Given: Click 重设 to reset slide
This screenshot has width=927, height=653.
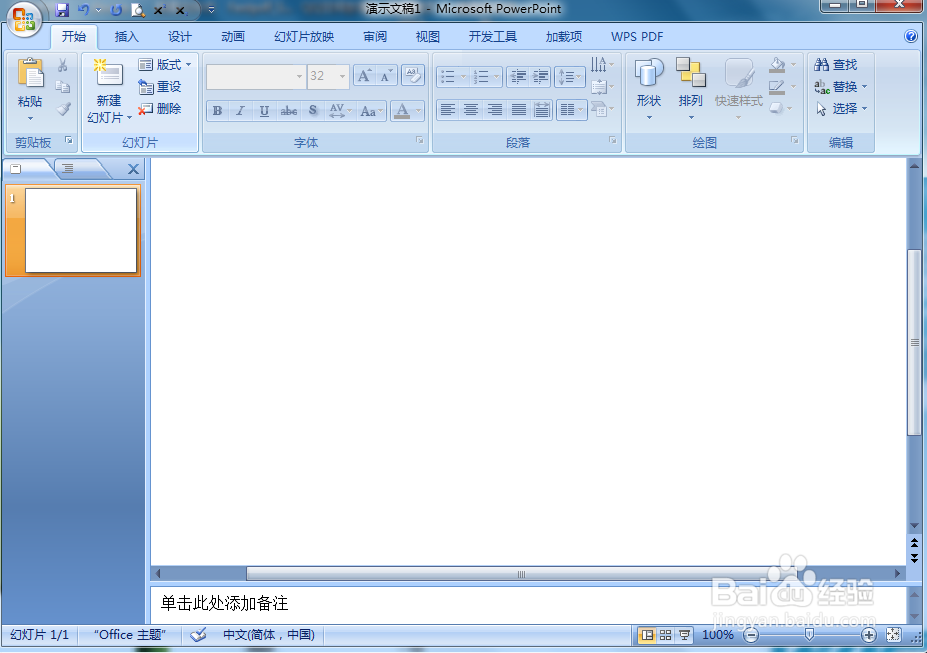Looking at the screenshot, I should pyautogui.click(x=160, y=87).
